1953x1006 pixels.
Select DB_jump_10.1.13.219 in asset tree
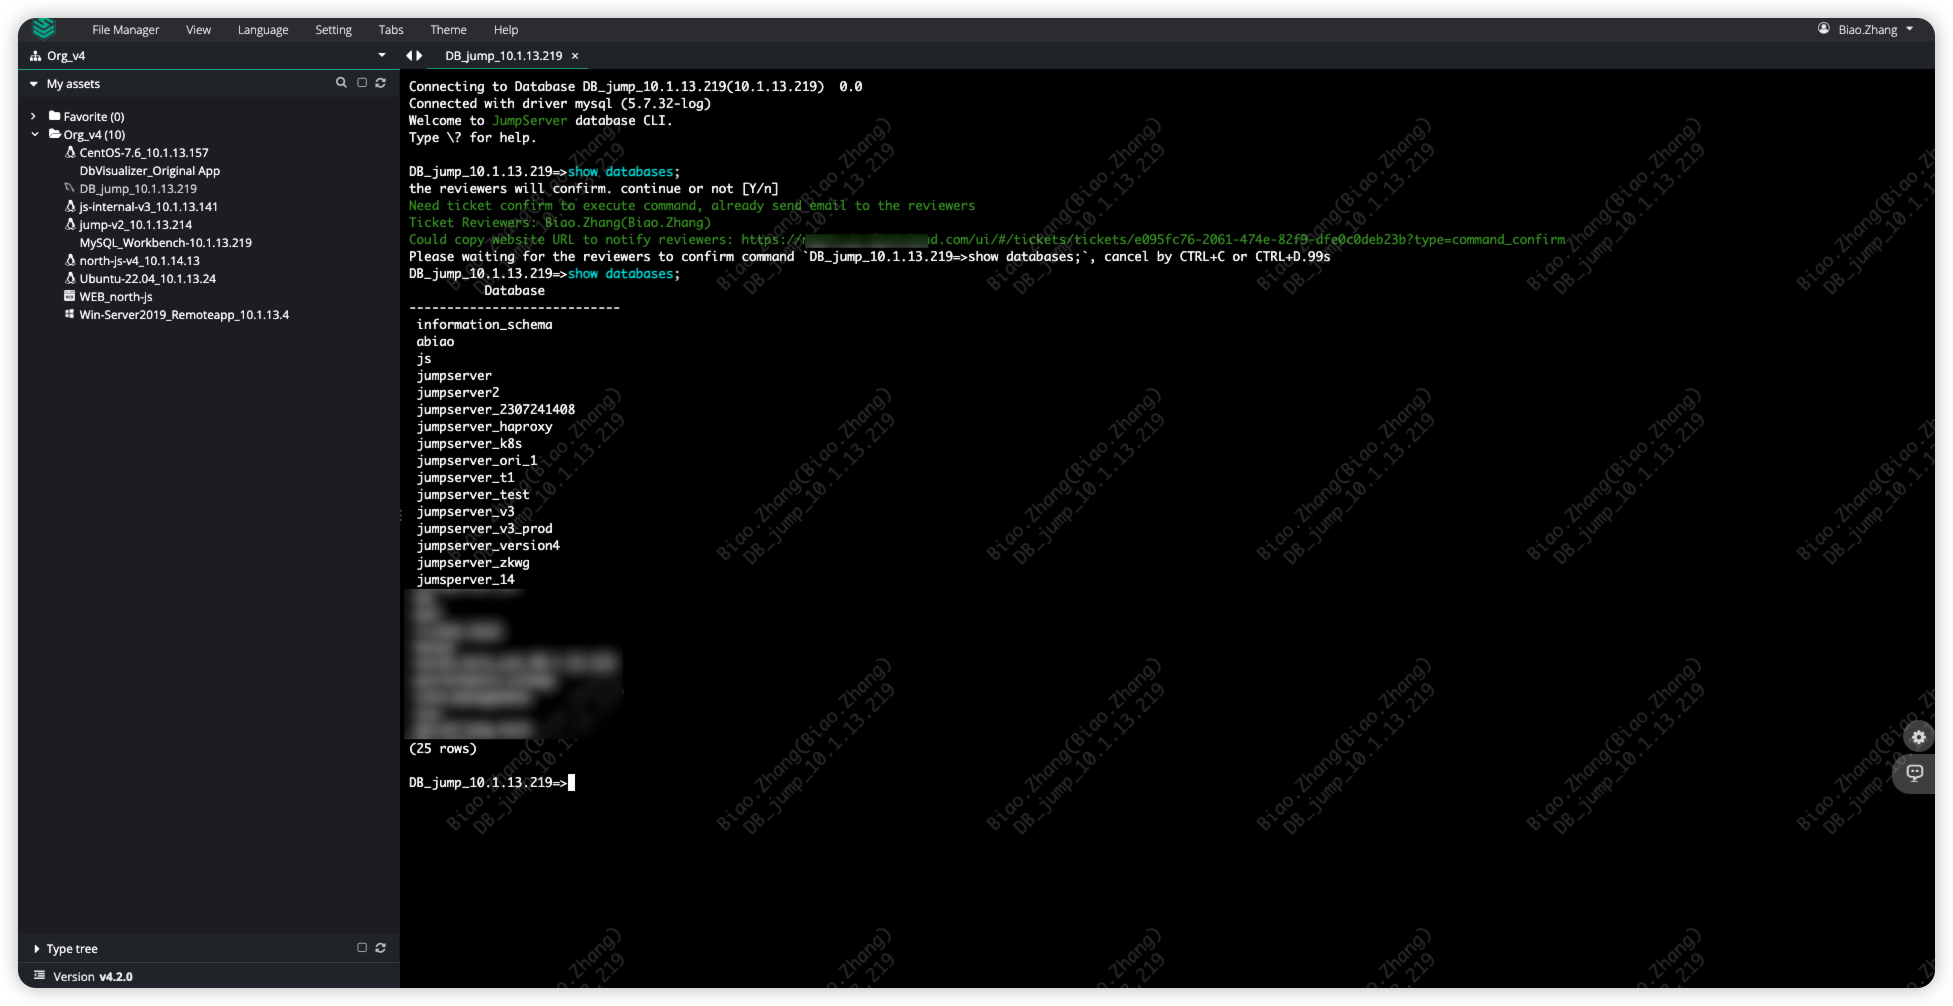point(138,189)
